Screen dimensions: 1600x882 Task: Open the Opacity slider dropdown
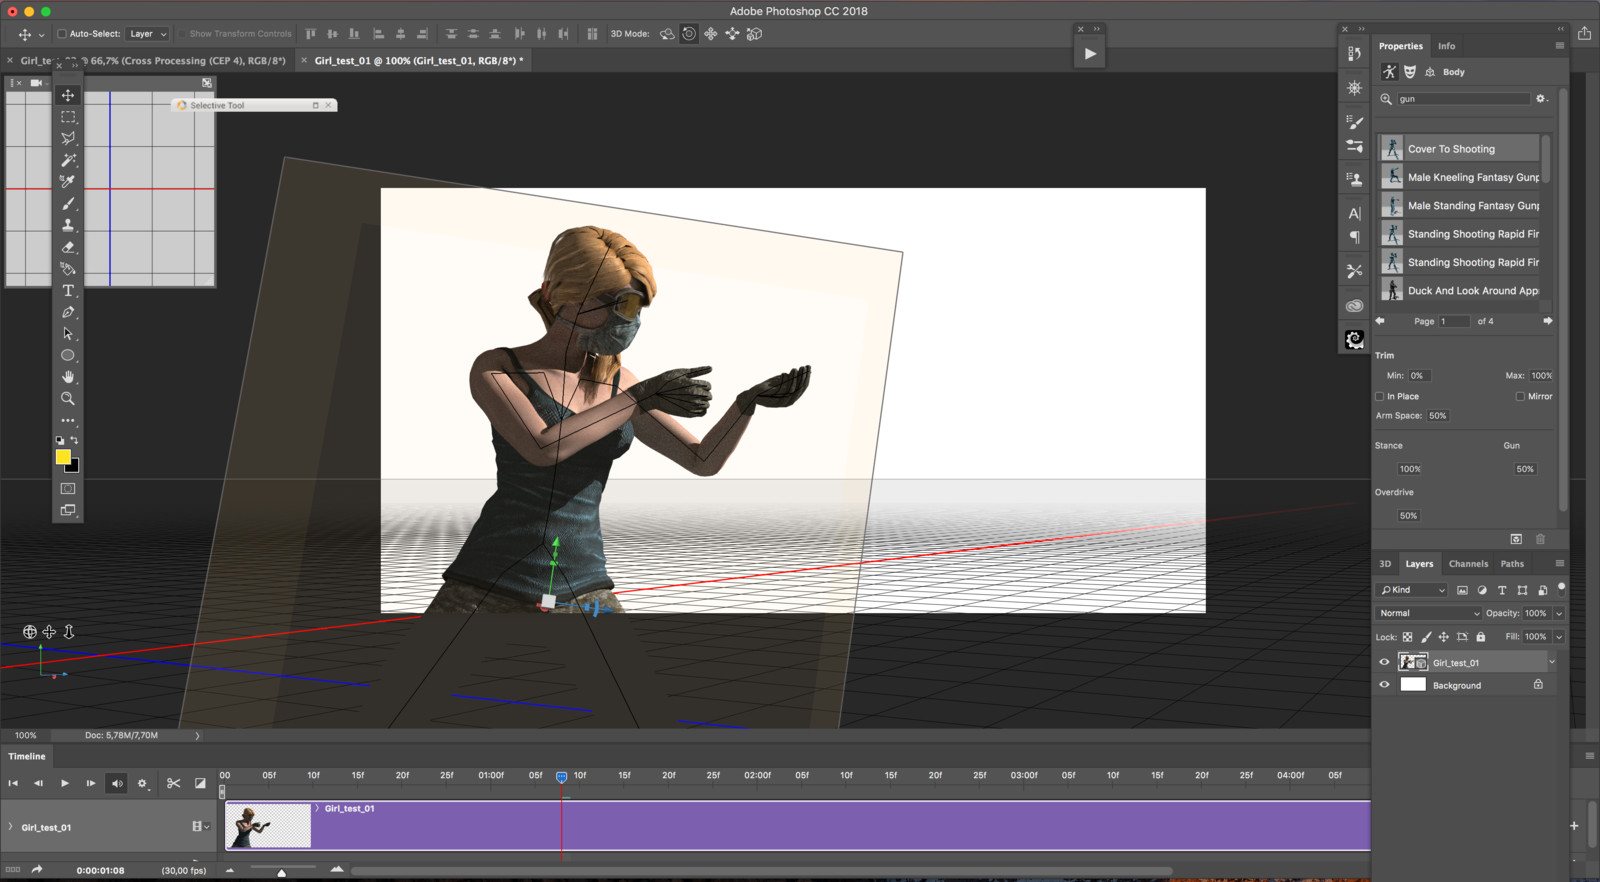coord(1559,613)
